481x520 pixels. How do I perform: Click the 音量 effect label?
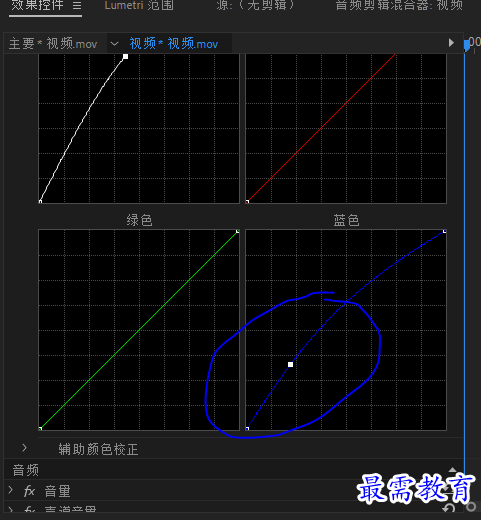click(x=57, y=491)
